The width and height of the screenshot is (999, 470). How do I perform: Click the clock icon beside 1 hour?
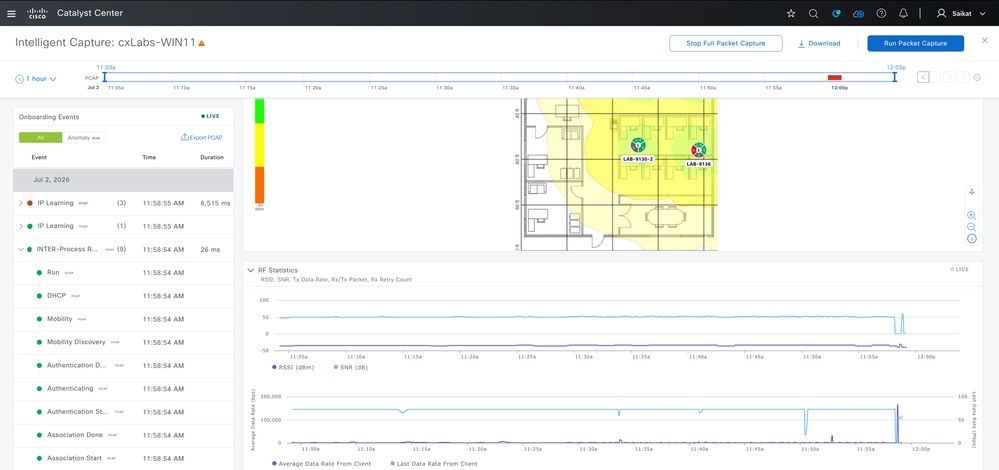pos(20,79)
